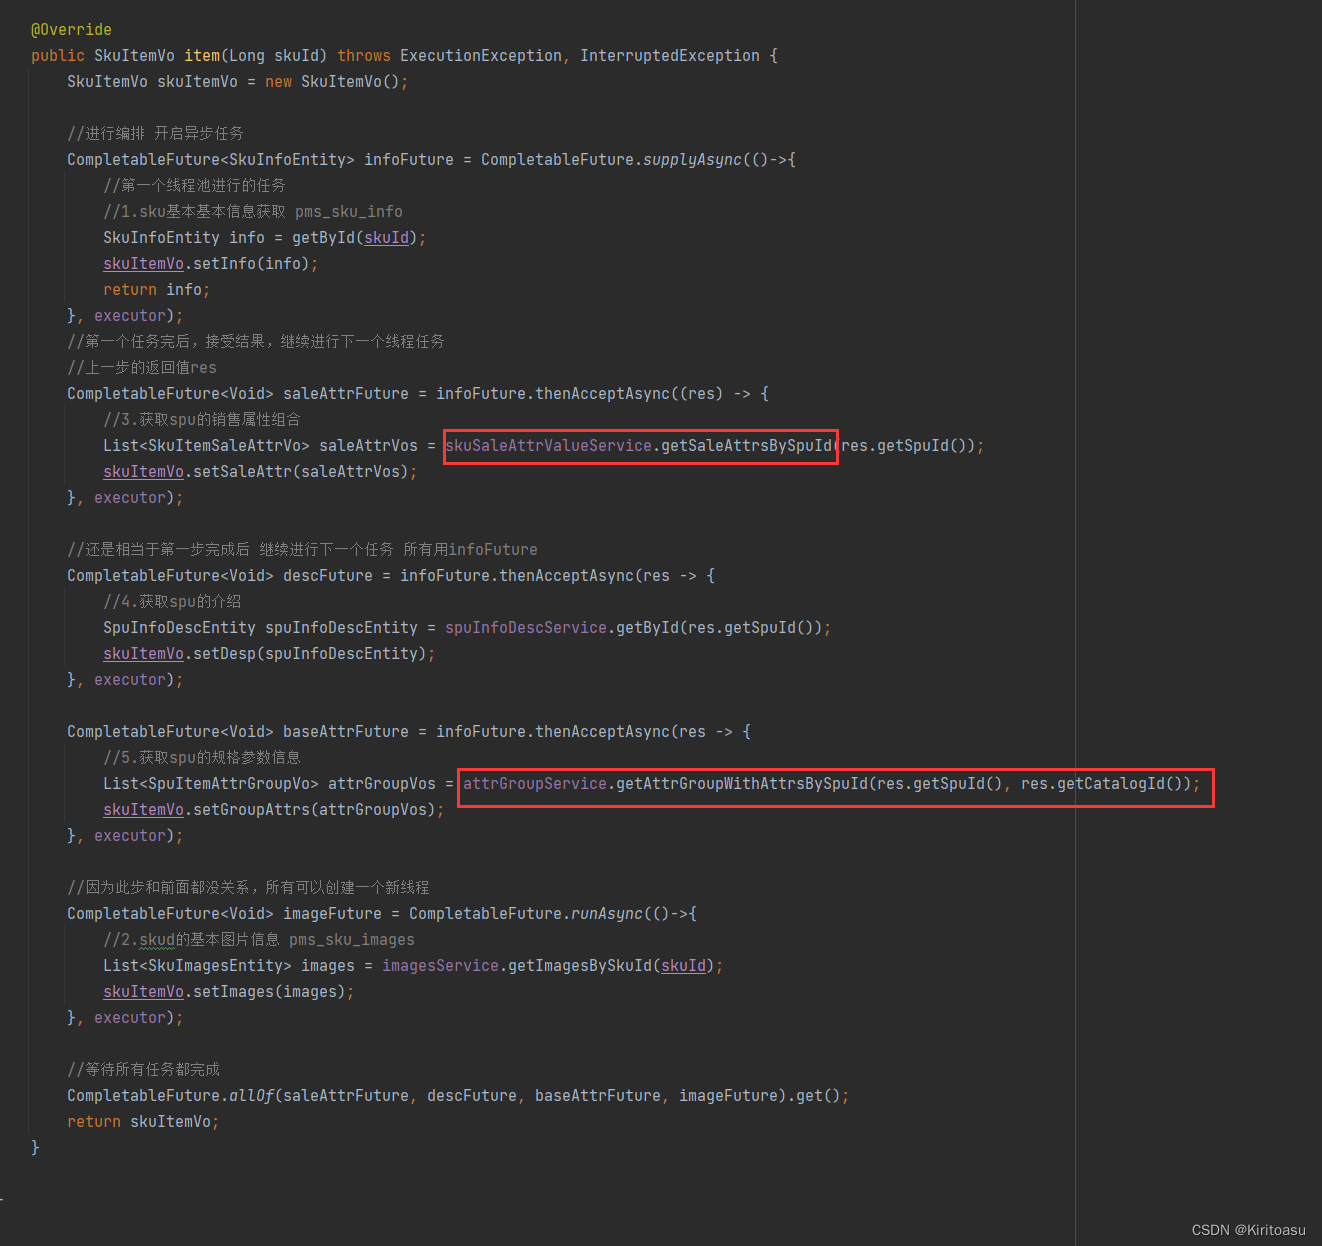Screen dimensions: 1322x1246
Task: Click List<SkuImagesEntity> type declaration
Action: tap(197, 966)
